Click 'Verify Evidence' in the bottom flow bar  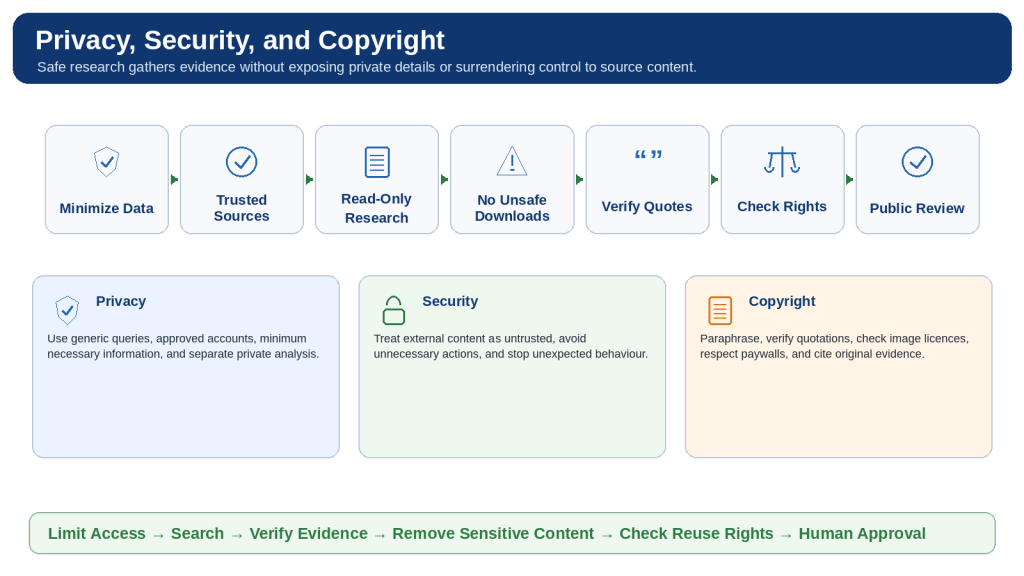click(x=308, y=534)
